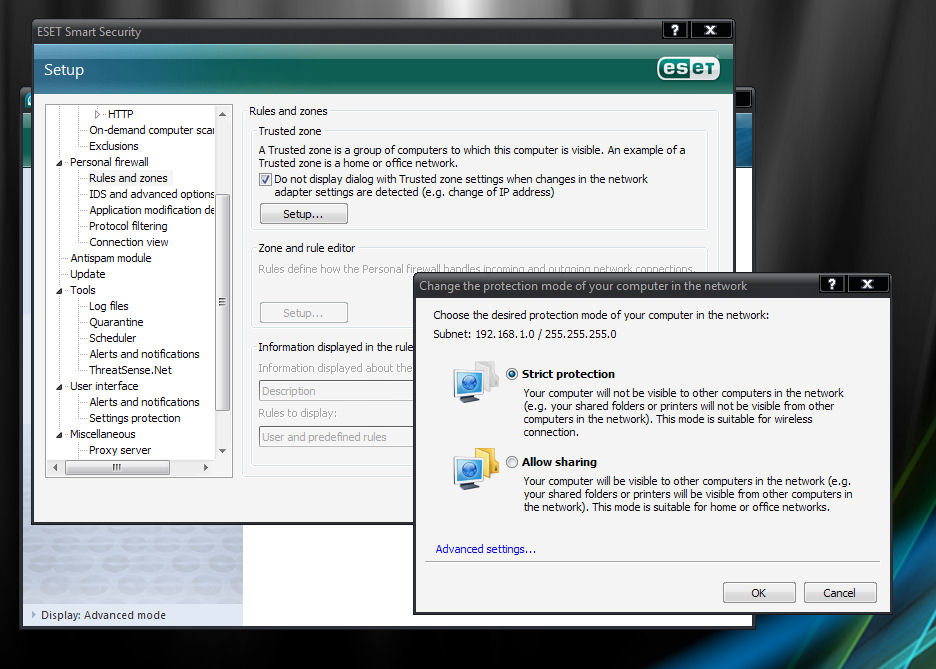The image size is (936, 669).
Task: Select Personal firewall tree label
Action: [x=109, y=162]
